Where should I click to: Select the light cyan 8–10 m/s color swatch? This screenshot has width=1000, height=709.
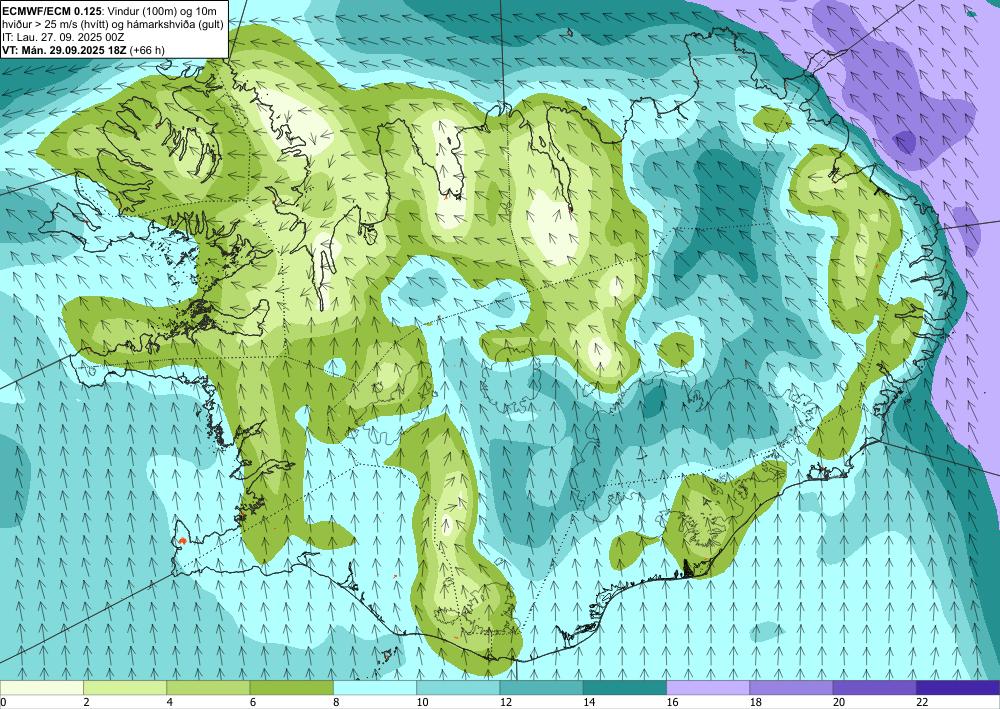tap(375, 688)
